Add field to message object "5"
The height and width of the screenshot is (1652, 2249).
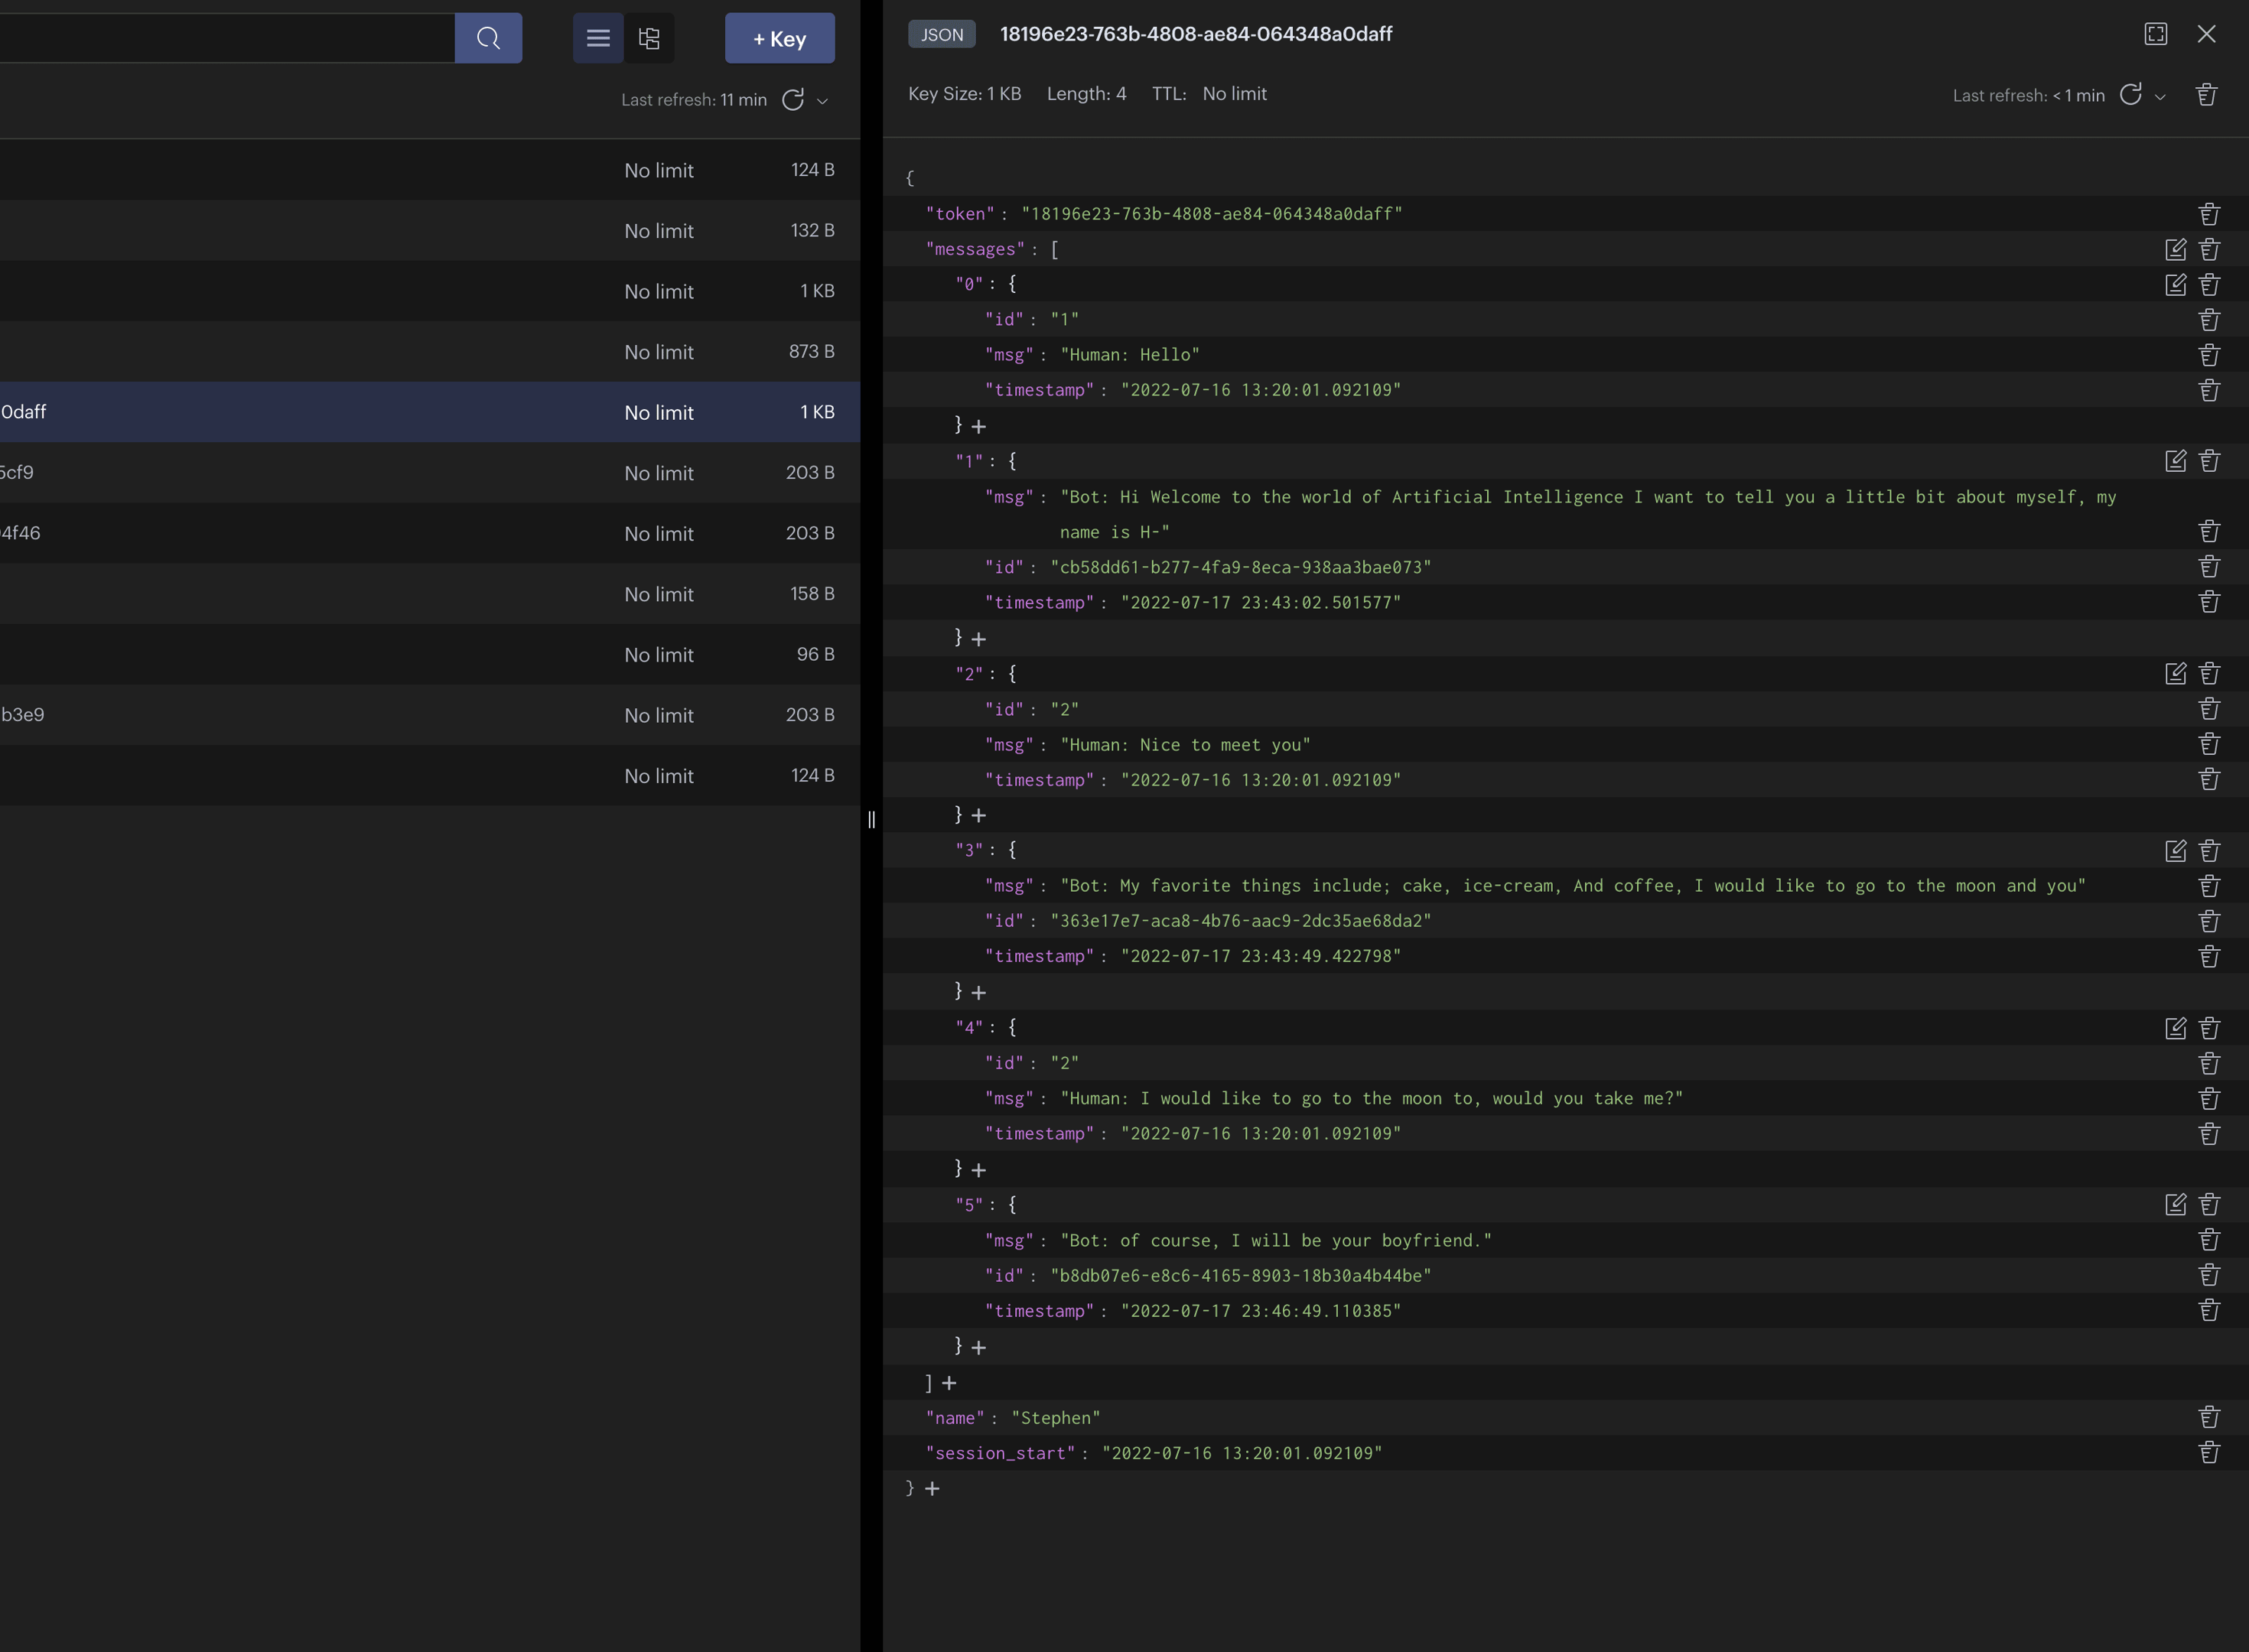point(979,1348)
